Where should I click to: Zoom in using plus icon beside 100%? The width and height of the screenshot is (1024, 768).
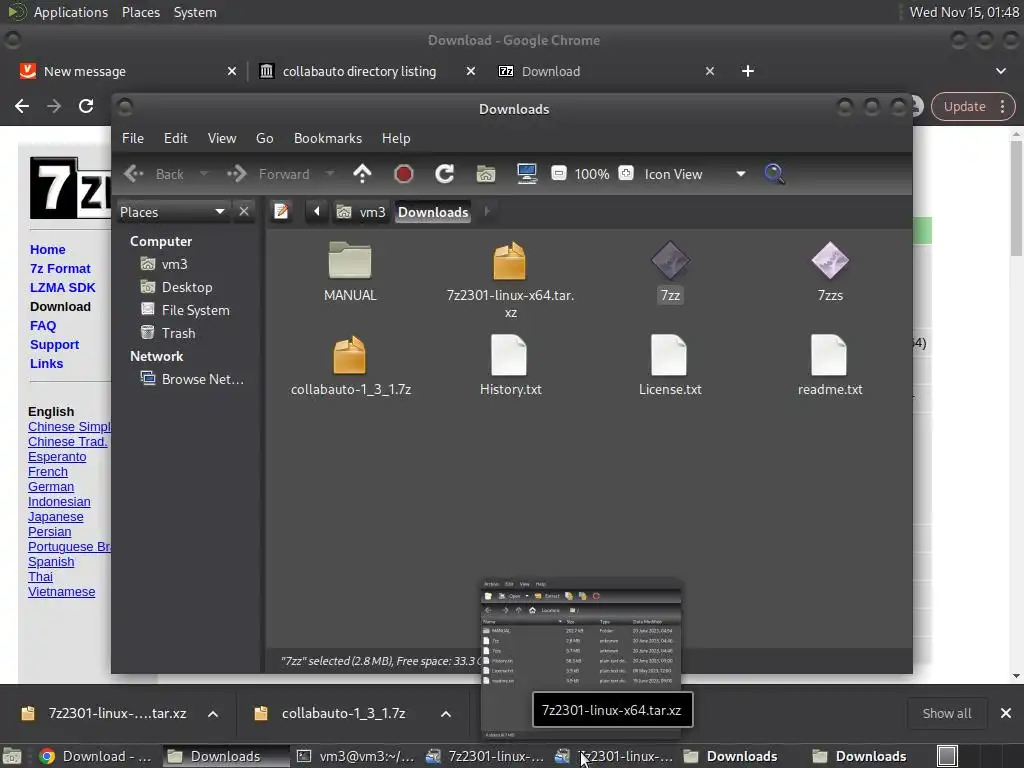coord(626,173)
